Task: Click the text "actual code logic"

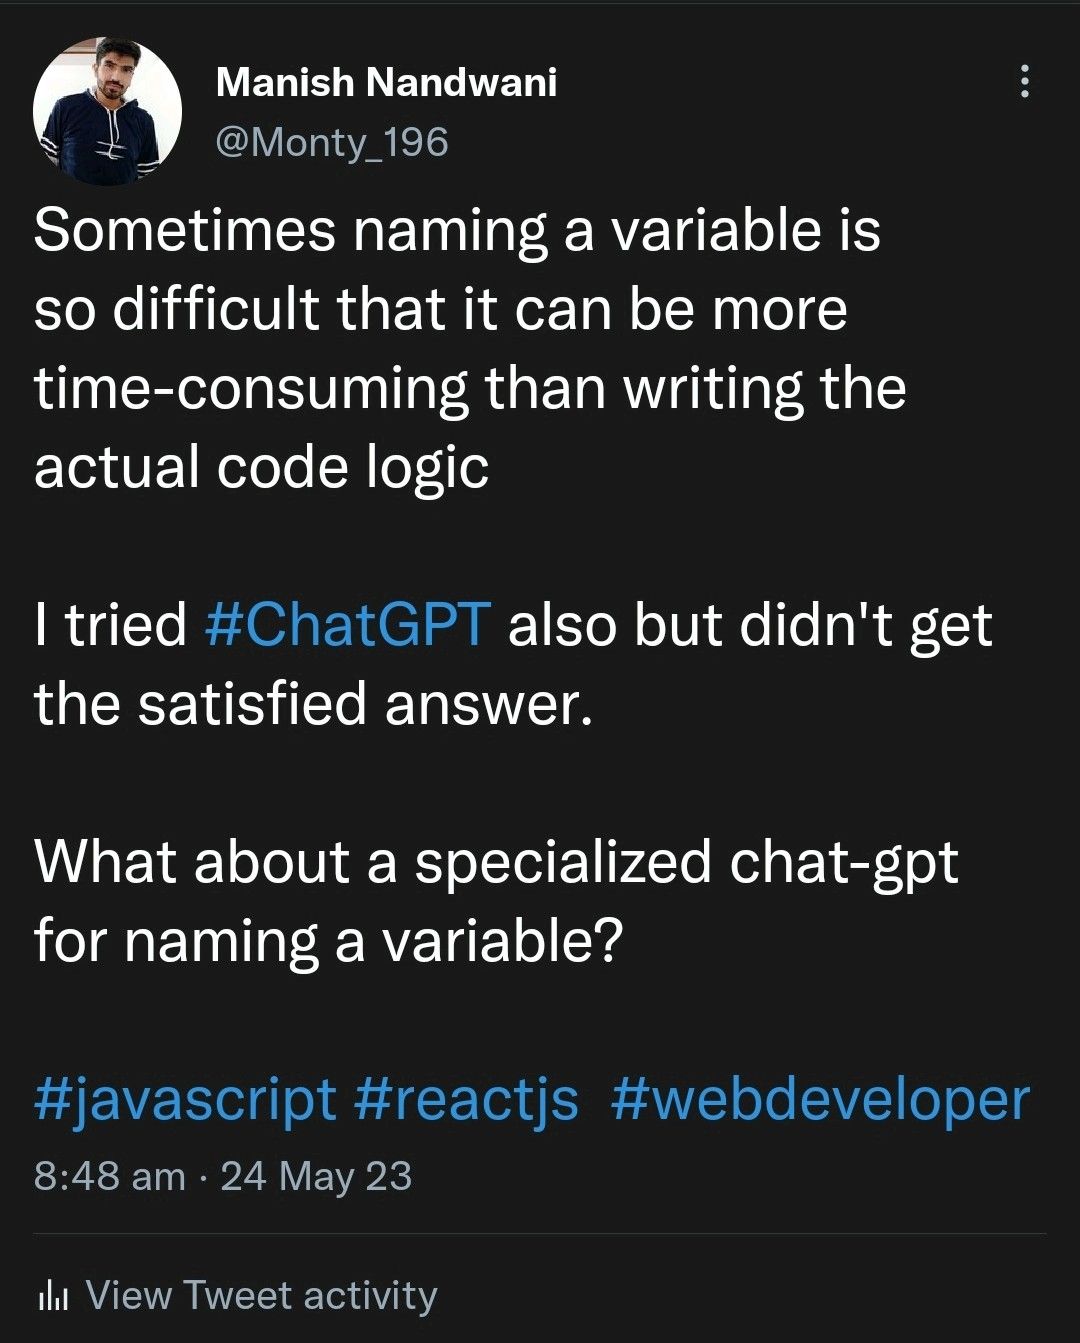Action: point(261,467)
